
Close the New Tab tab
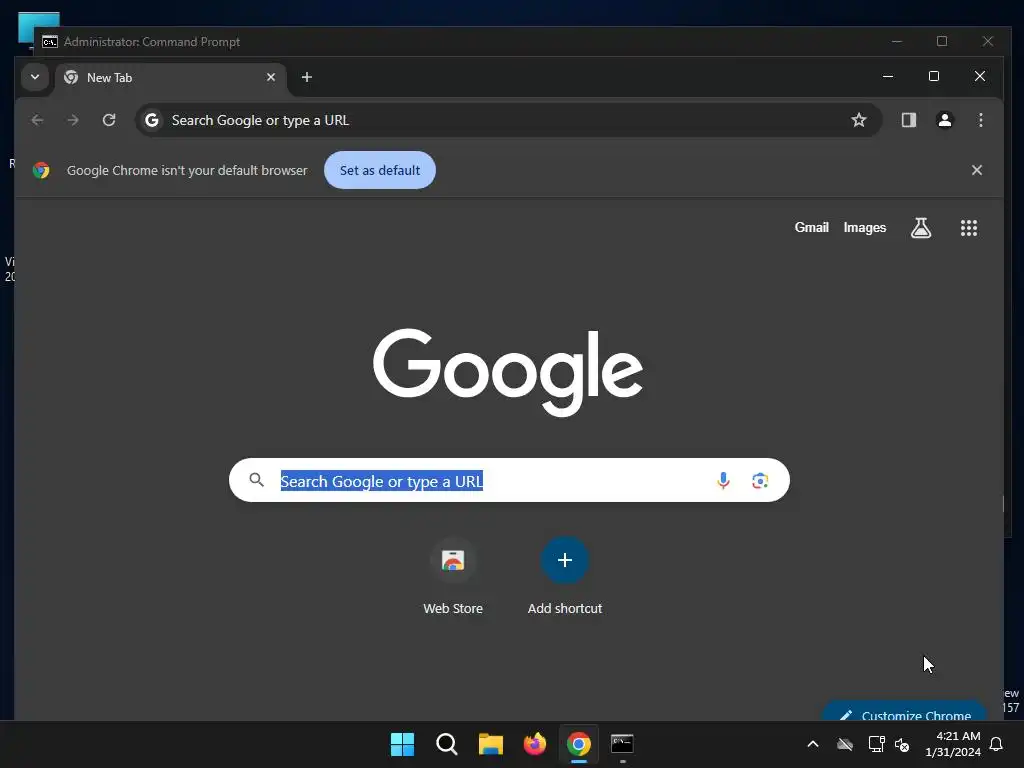pos(271,77)
